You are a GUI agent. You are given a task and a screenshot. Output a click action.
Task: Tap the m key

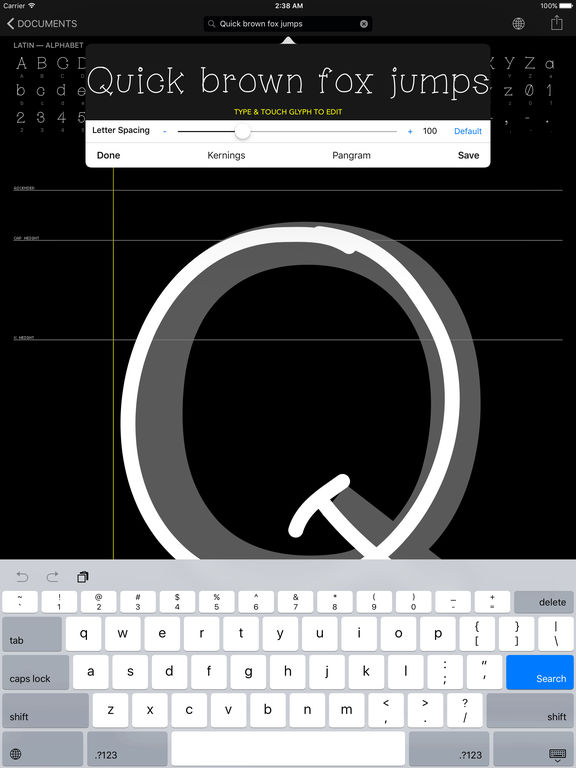346,710
